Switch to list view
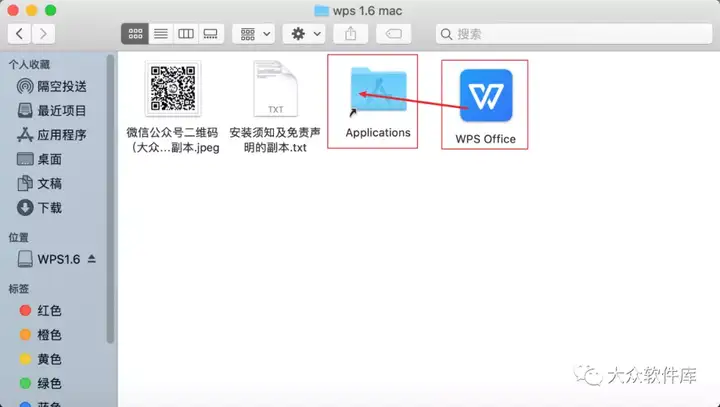Viewport: 720px width, 407px height. point(161,34)
